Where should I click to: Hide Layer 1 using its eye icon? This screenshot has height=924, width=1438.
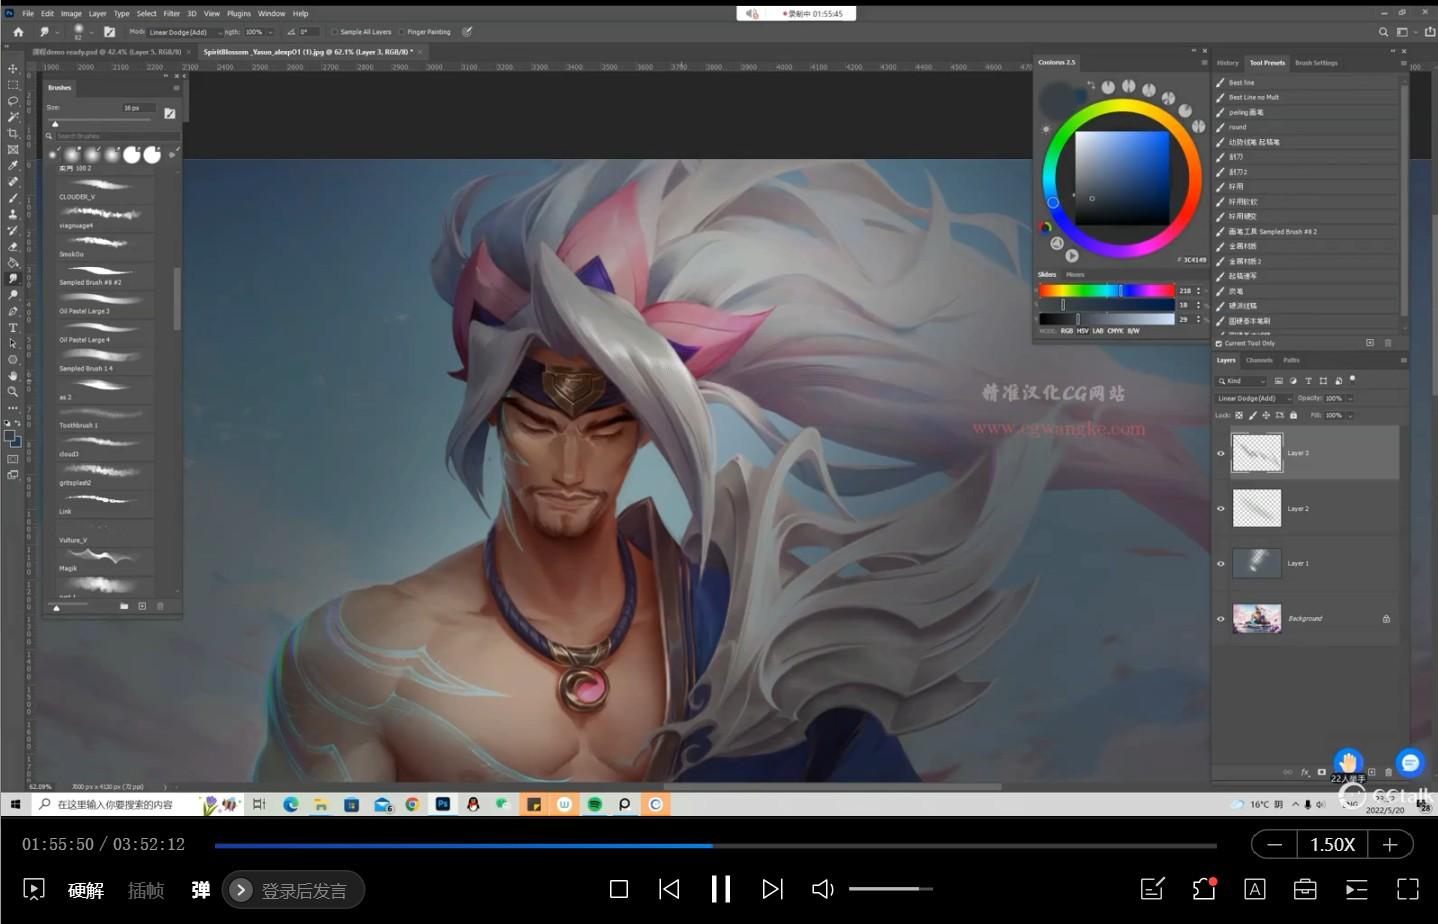coord(1220,563)
